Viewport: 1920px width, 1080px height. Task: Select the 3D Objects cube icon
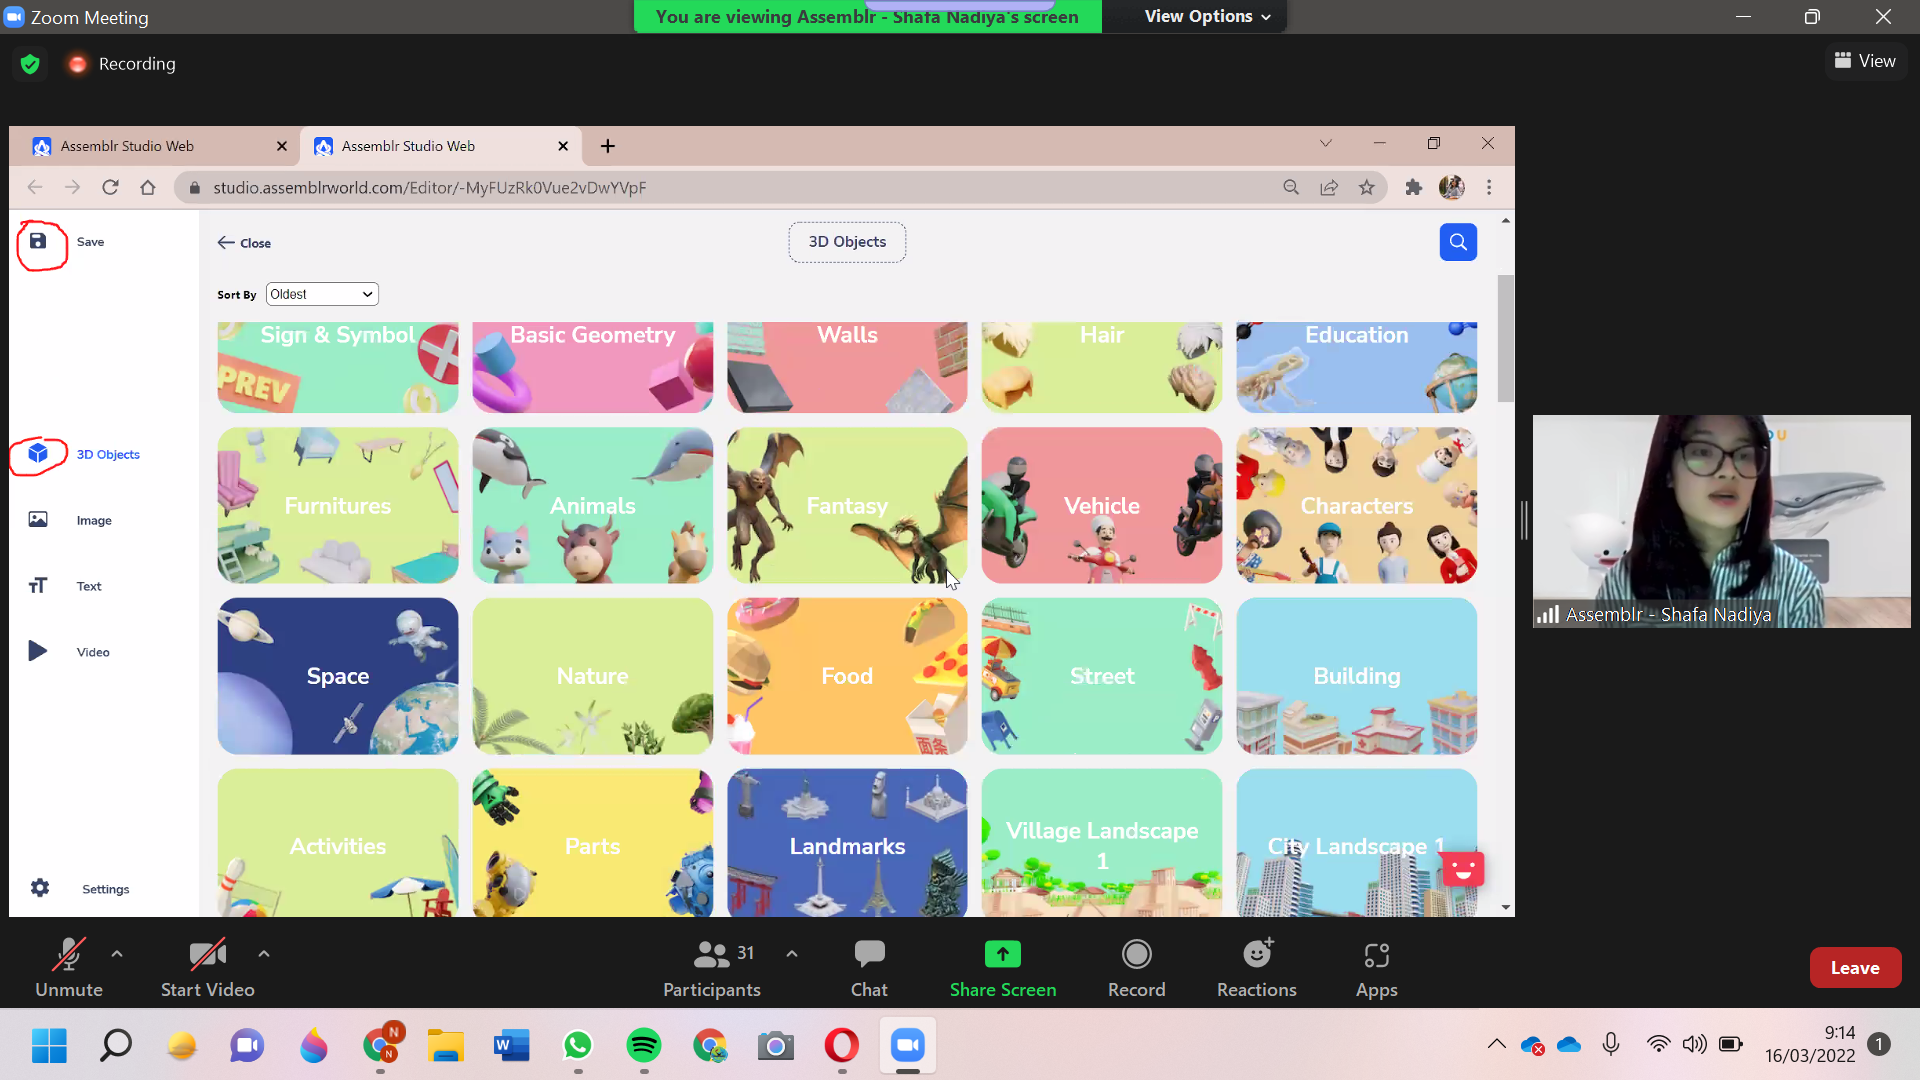point(38,453)
